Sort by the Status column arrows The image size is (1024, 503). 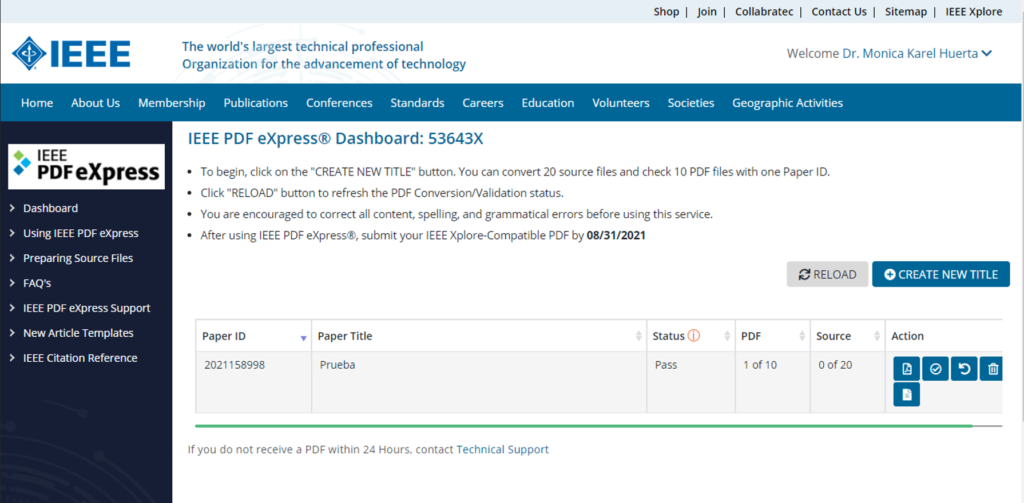(727, 336)
